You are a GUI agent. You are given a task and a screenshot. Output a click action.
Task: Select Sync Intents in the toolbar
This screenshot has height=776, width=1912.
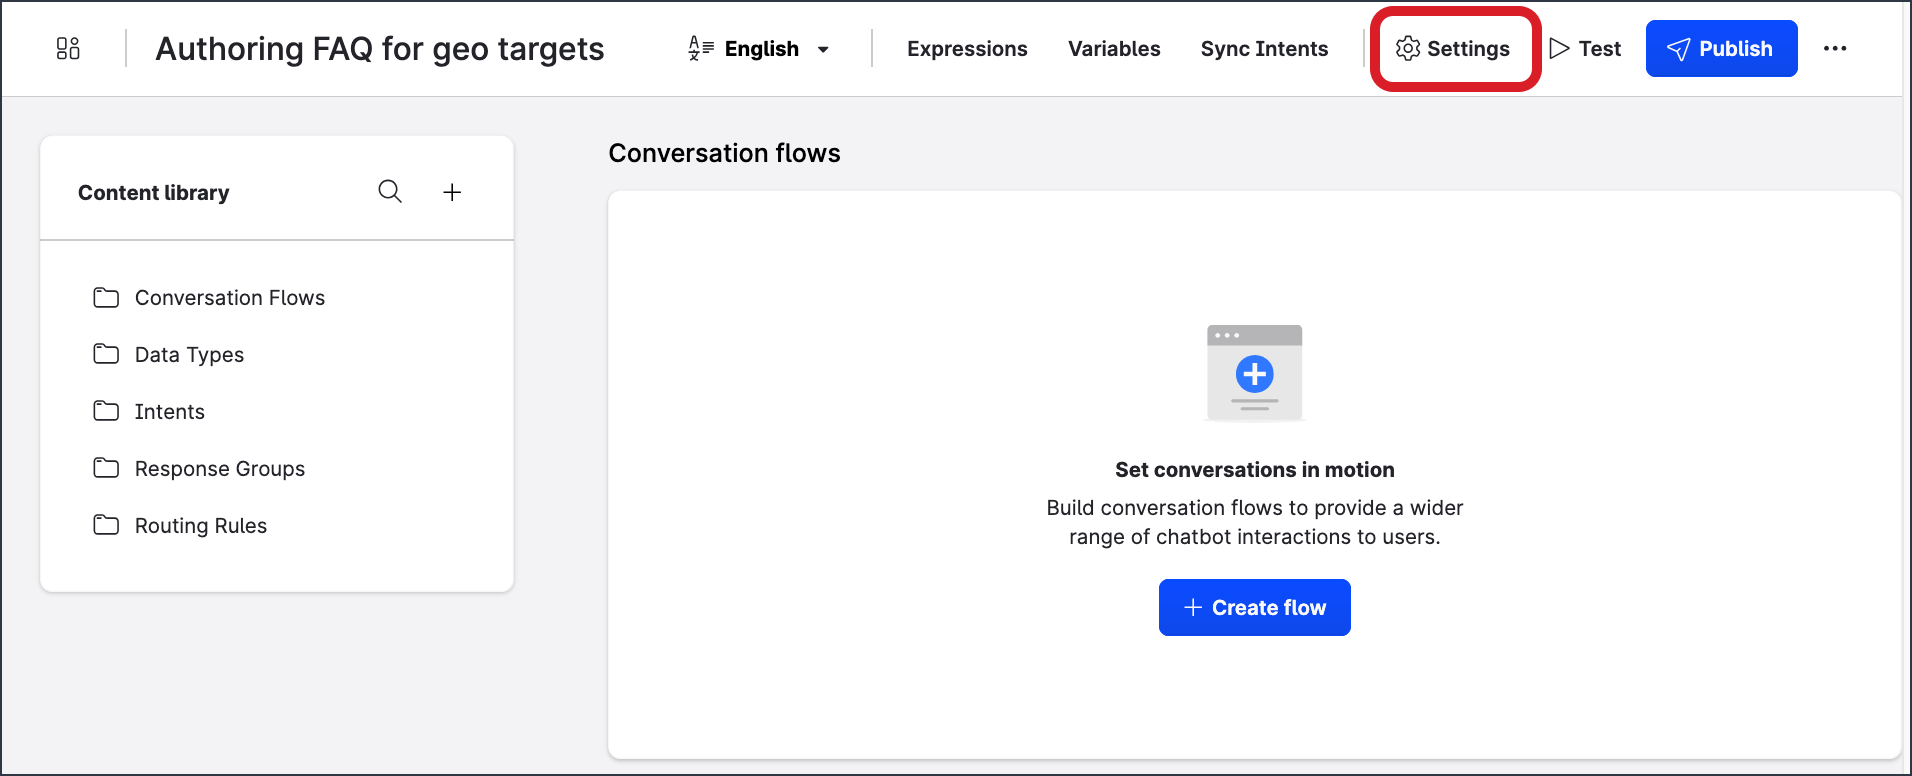pos(1264,49)
